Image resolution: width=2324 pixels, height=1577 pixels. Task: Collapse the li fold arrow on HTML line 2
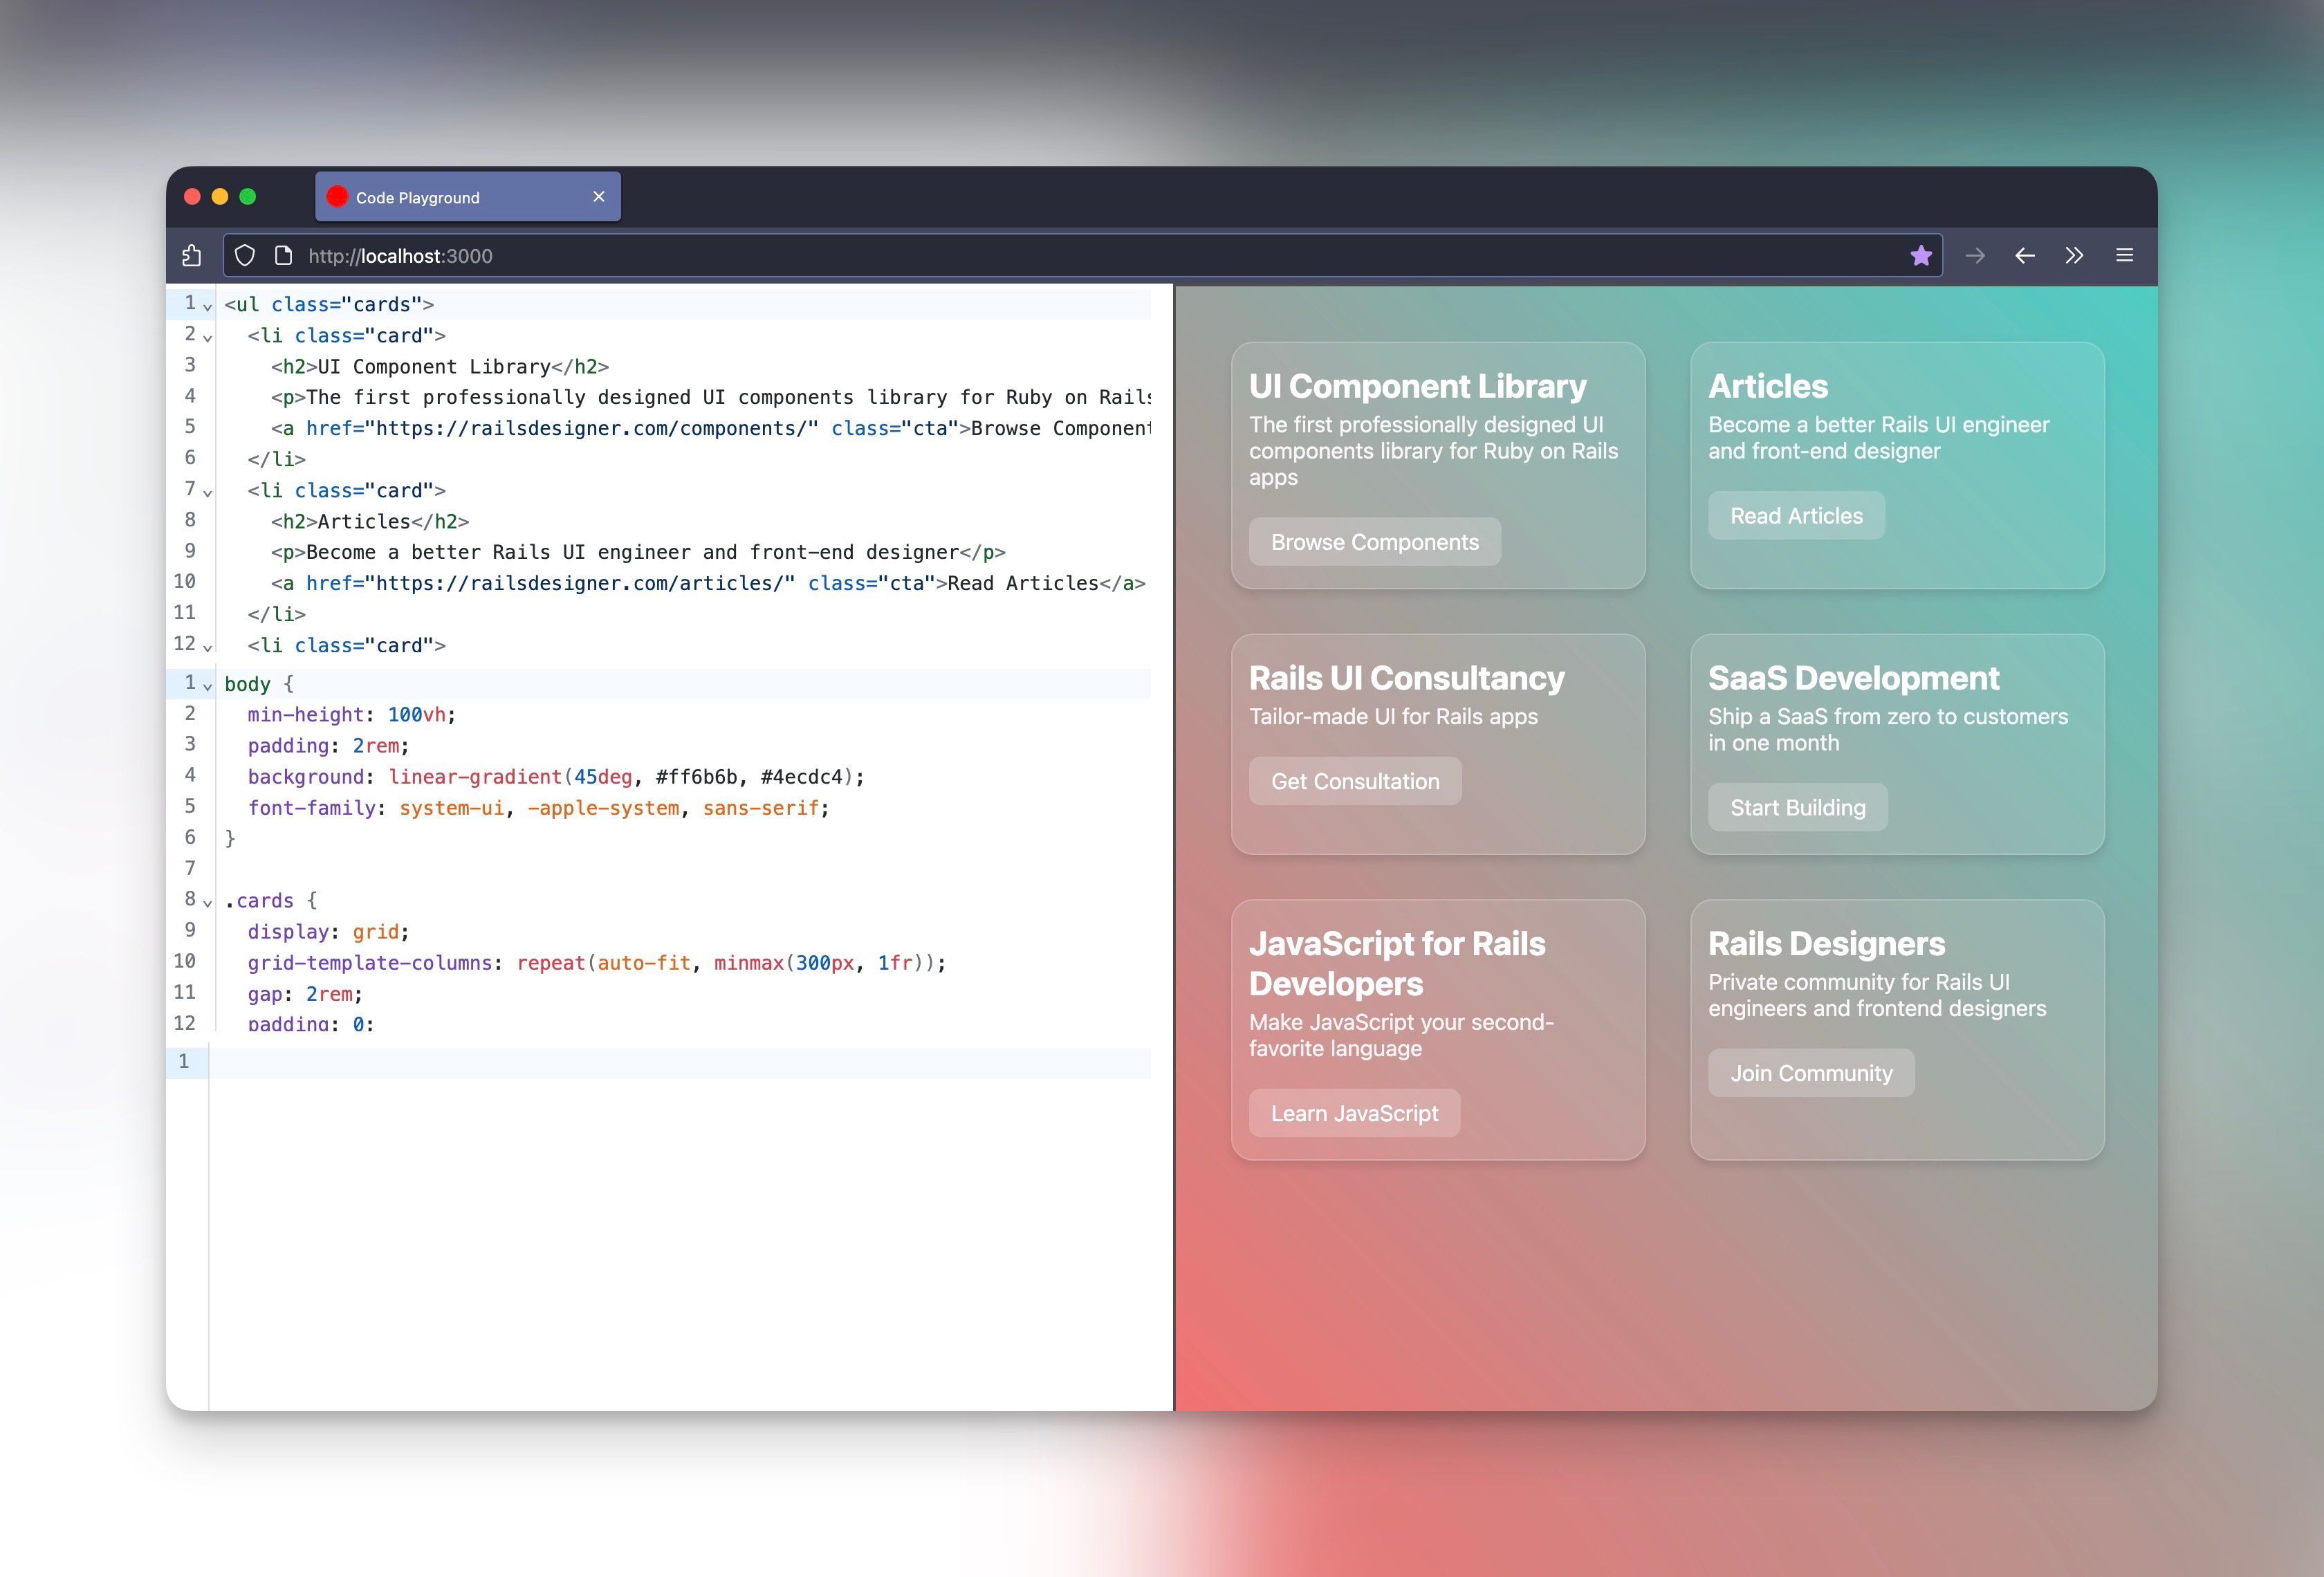pos(208,338)
